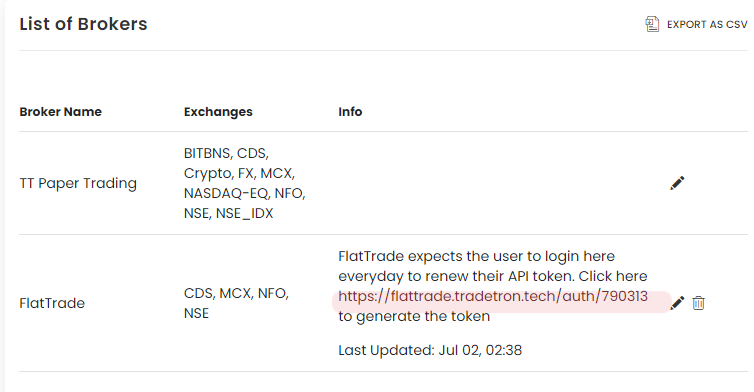Click the Exchanges column header
Image resolution: width=754 pixels, height=392 pixels.
pyautogui.click(x=218, y=112)
